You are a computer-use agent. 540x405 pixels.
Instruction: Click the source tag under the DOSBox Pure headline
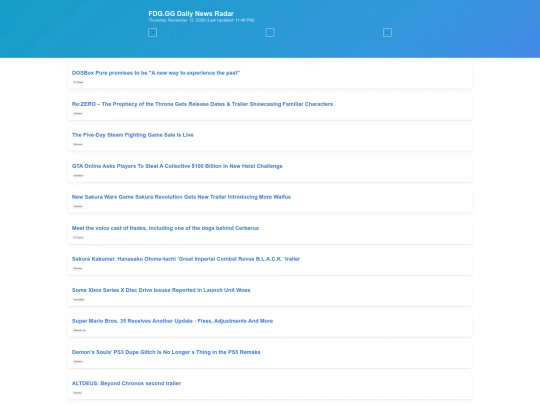pos(78,82)
